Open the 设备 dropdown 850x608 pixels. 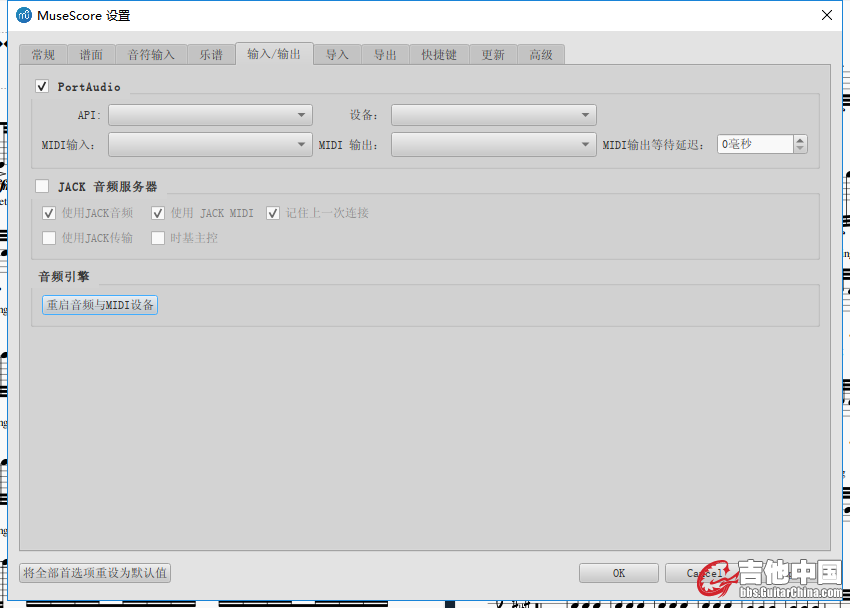tap(494, 115)
